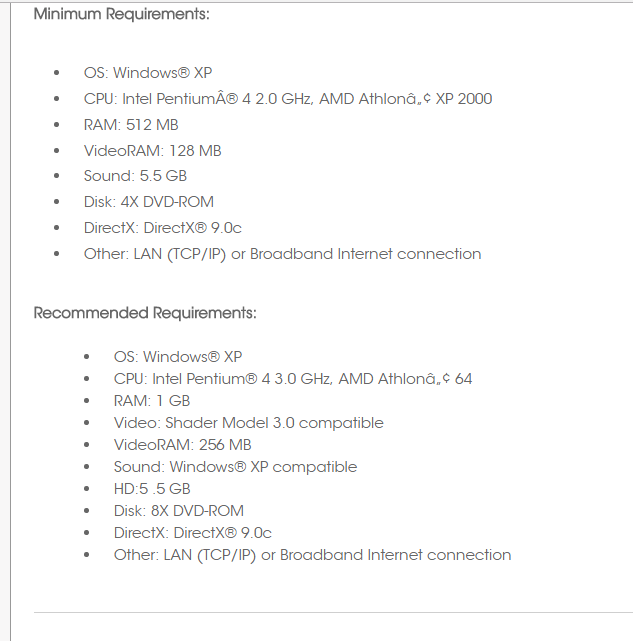Screen dimensions: 633x641
Task: Click the Shader Model 3.0 compatible line
Action: coord(249,423)
